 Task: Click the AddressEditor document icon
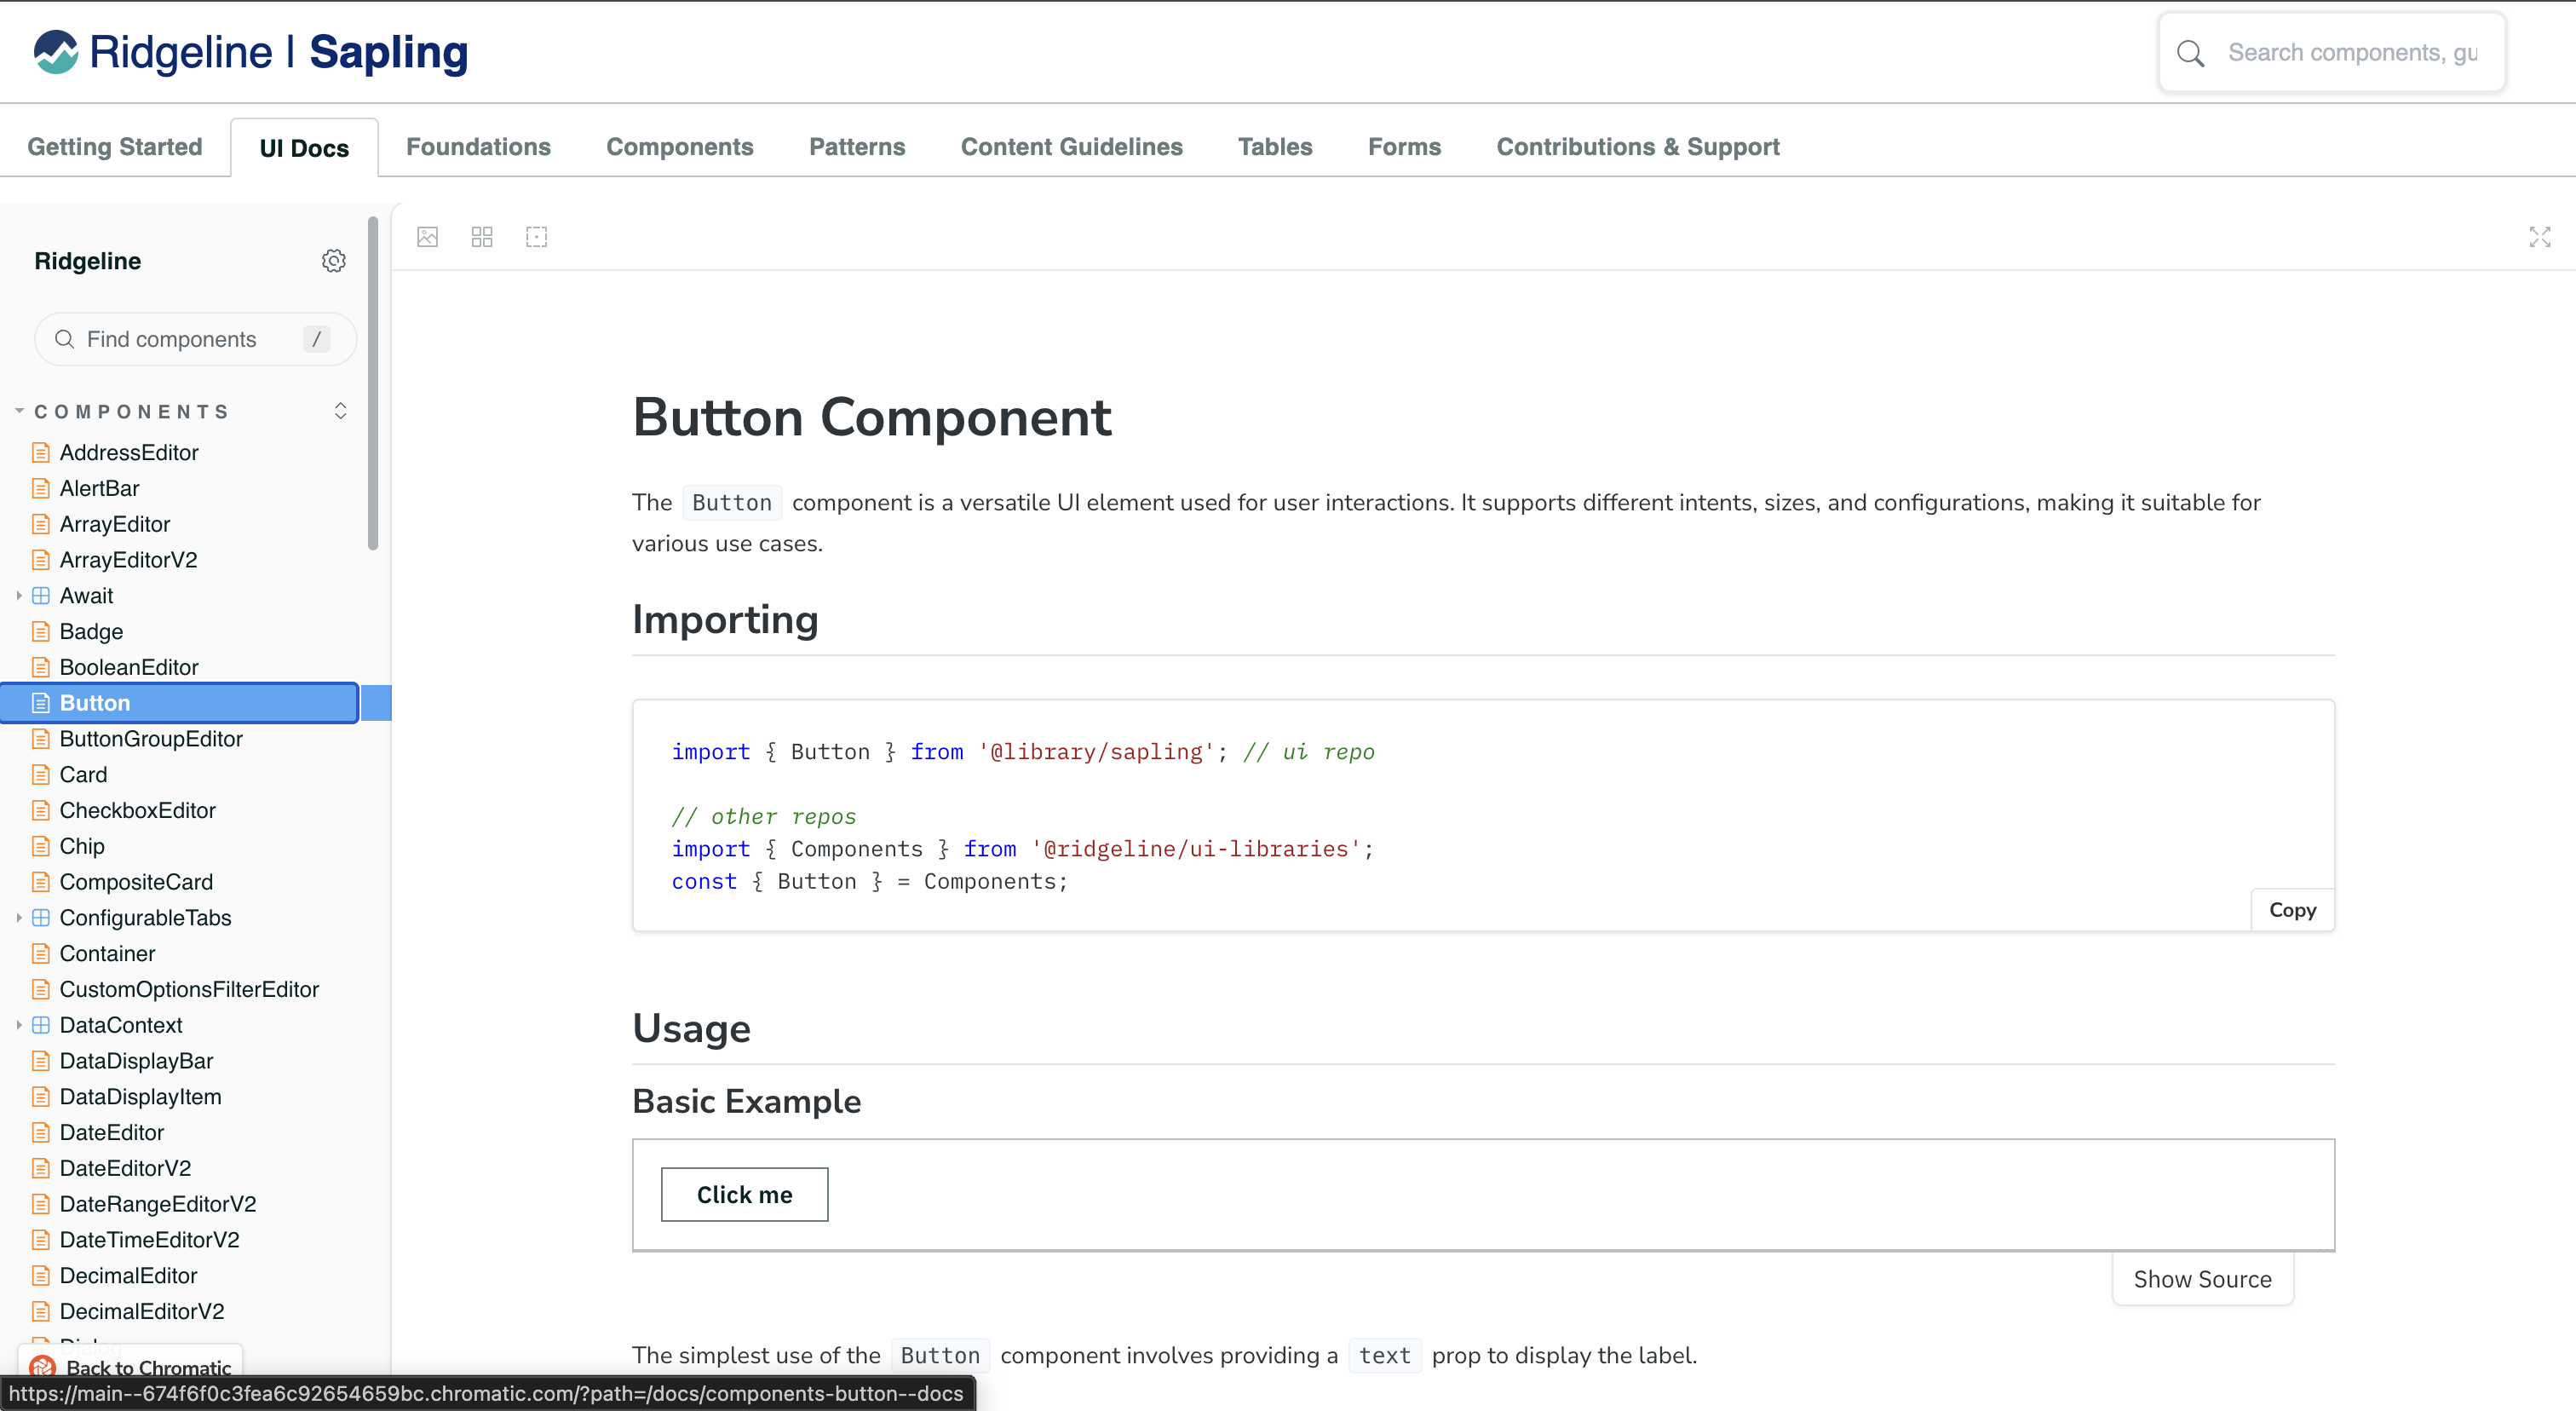coord(41,453)
